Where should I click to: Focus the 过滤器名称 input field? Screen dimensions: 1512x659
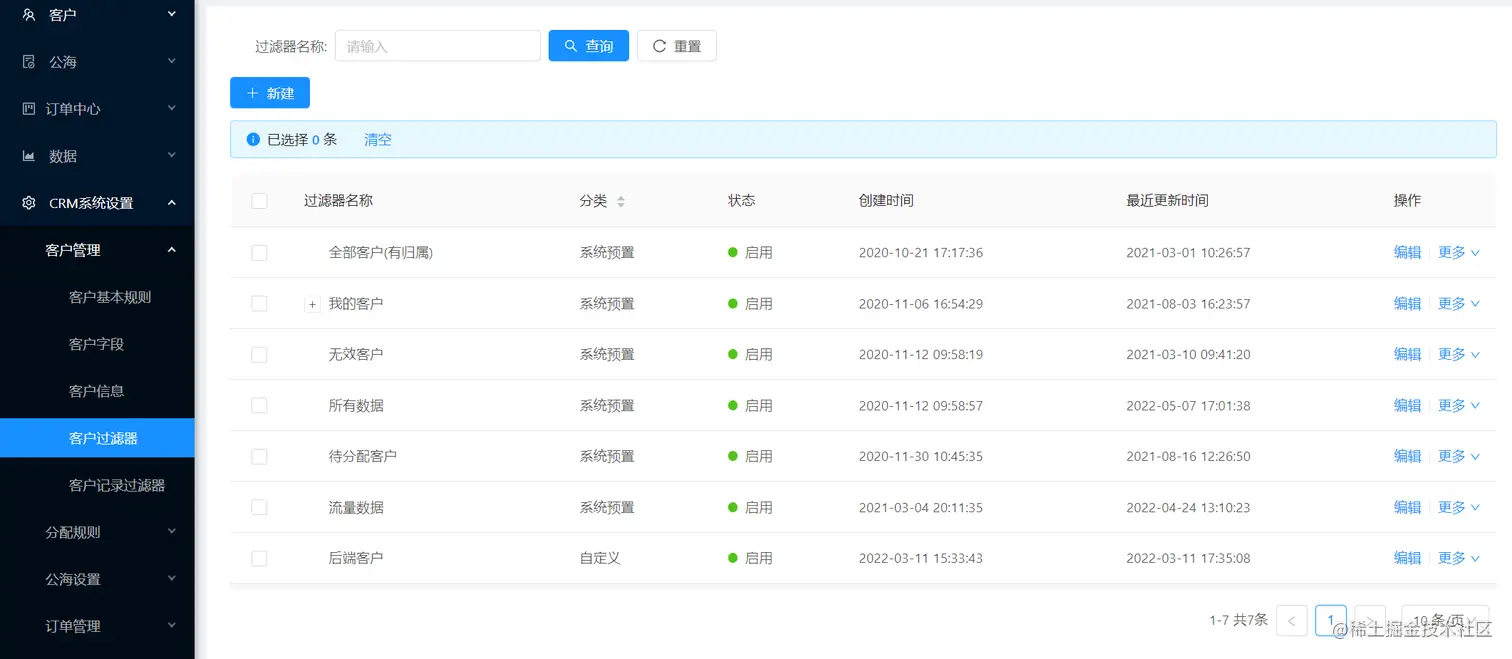coord(438,46)
